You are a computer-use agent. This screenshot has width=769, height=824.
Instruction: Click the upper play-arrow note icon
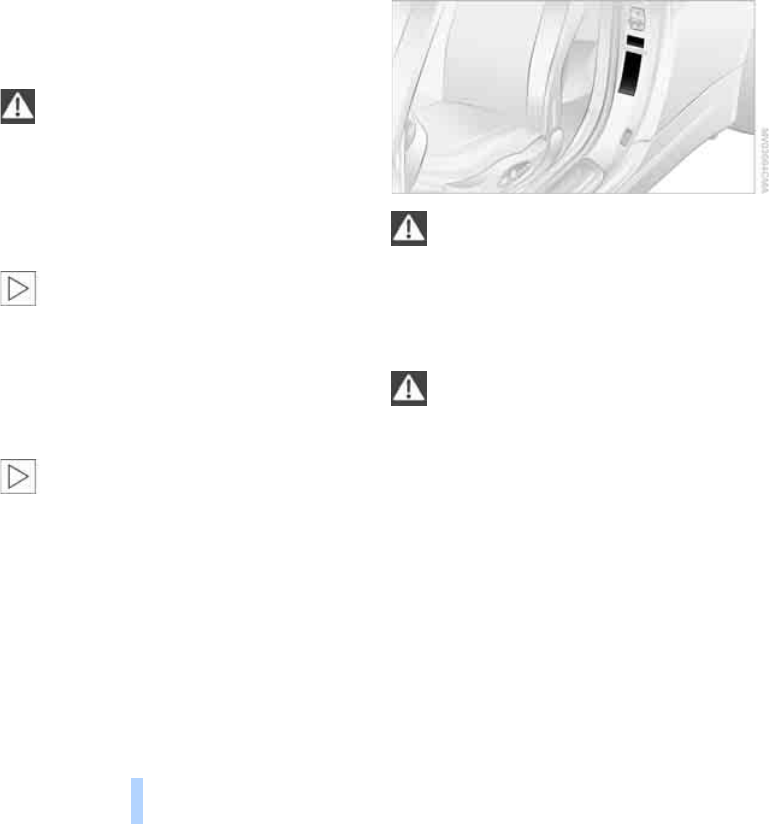tap(18, 289)
